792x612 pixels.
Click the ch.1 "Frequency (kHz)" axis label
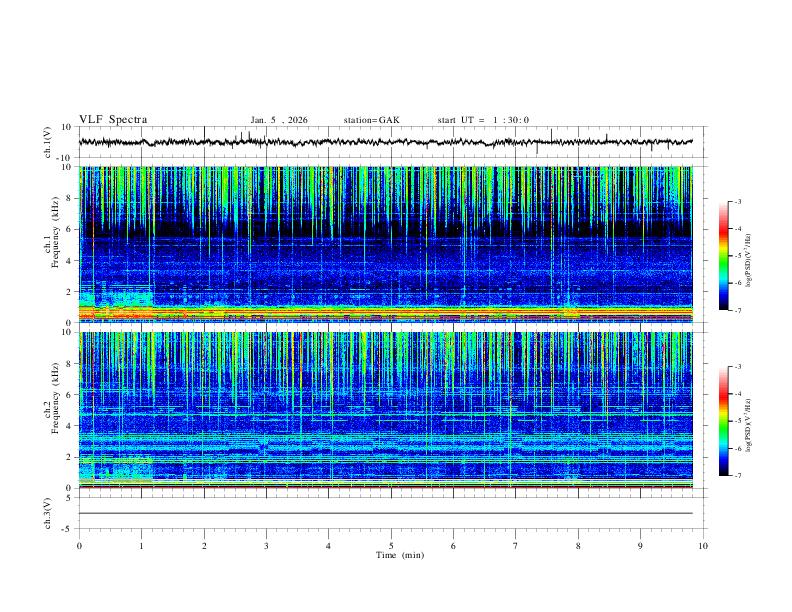pyautogui.click(x=55, y=232)
